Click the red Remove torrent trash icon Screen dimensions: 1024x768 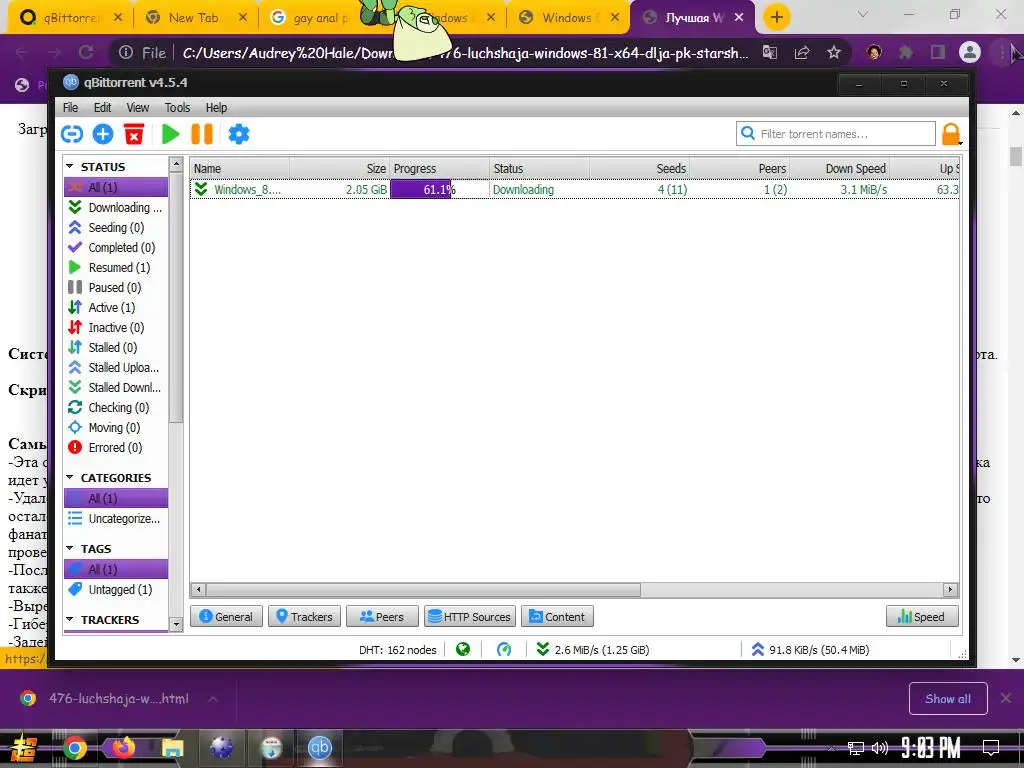(134, 134)
